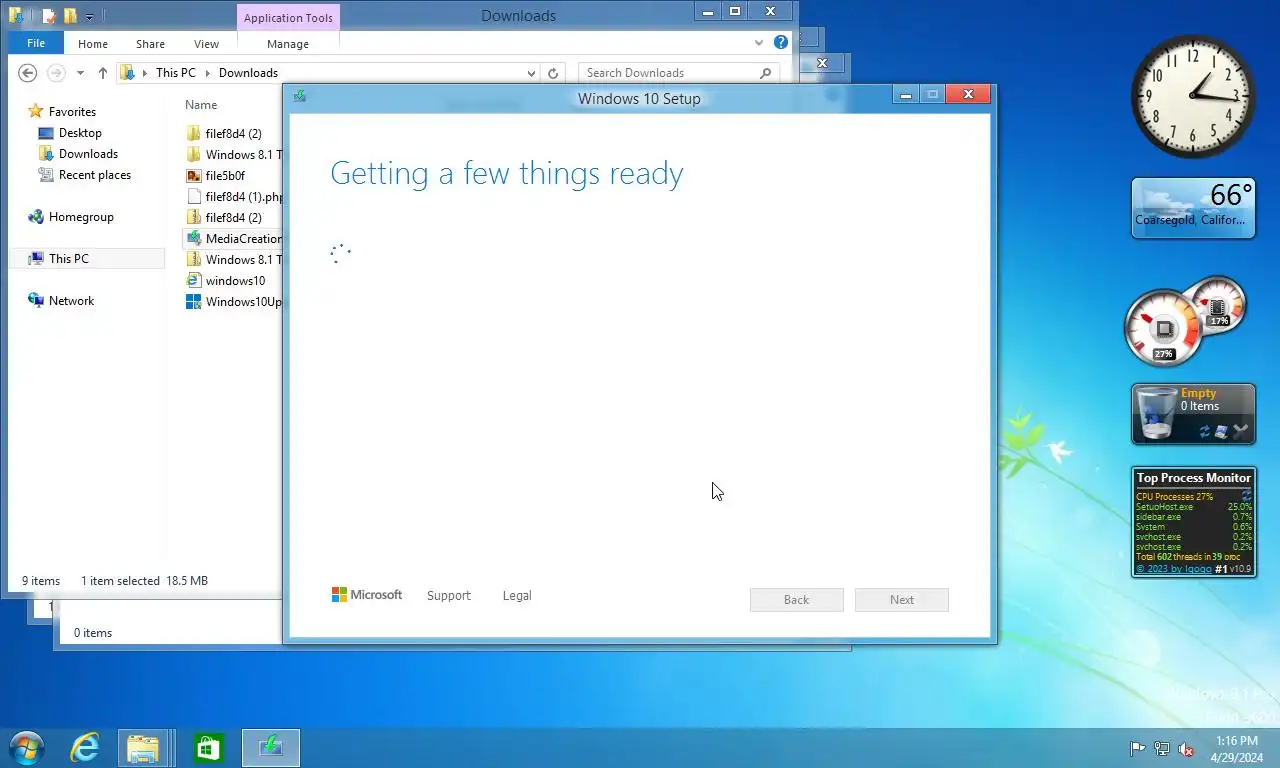Open Downloads under Favorites
The image size is (1280, 768).
88,154
